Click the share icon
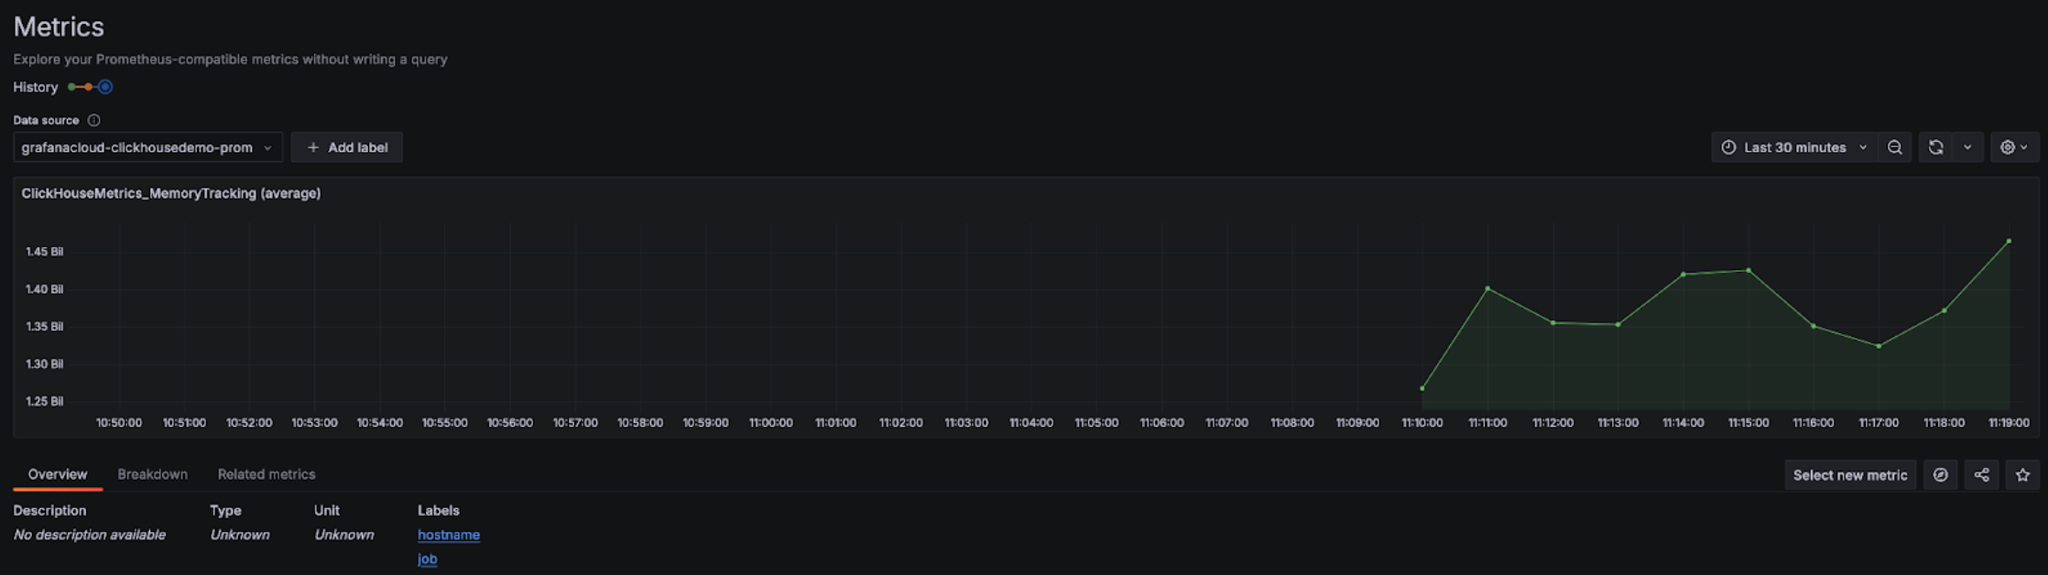Viewport: 2048px width, 575px height. pos(1981,475)
